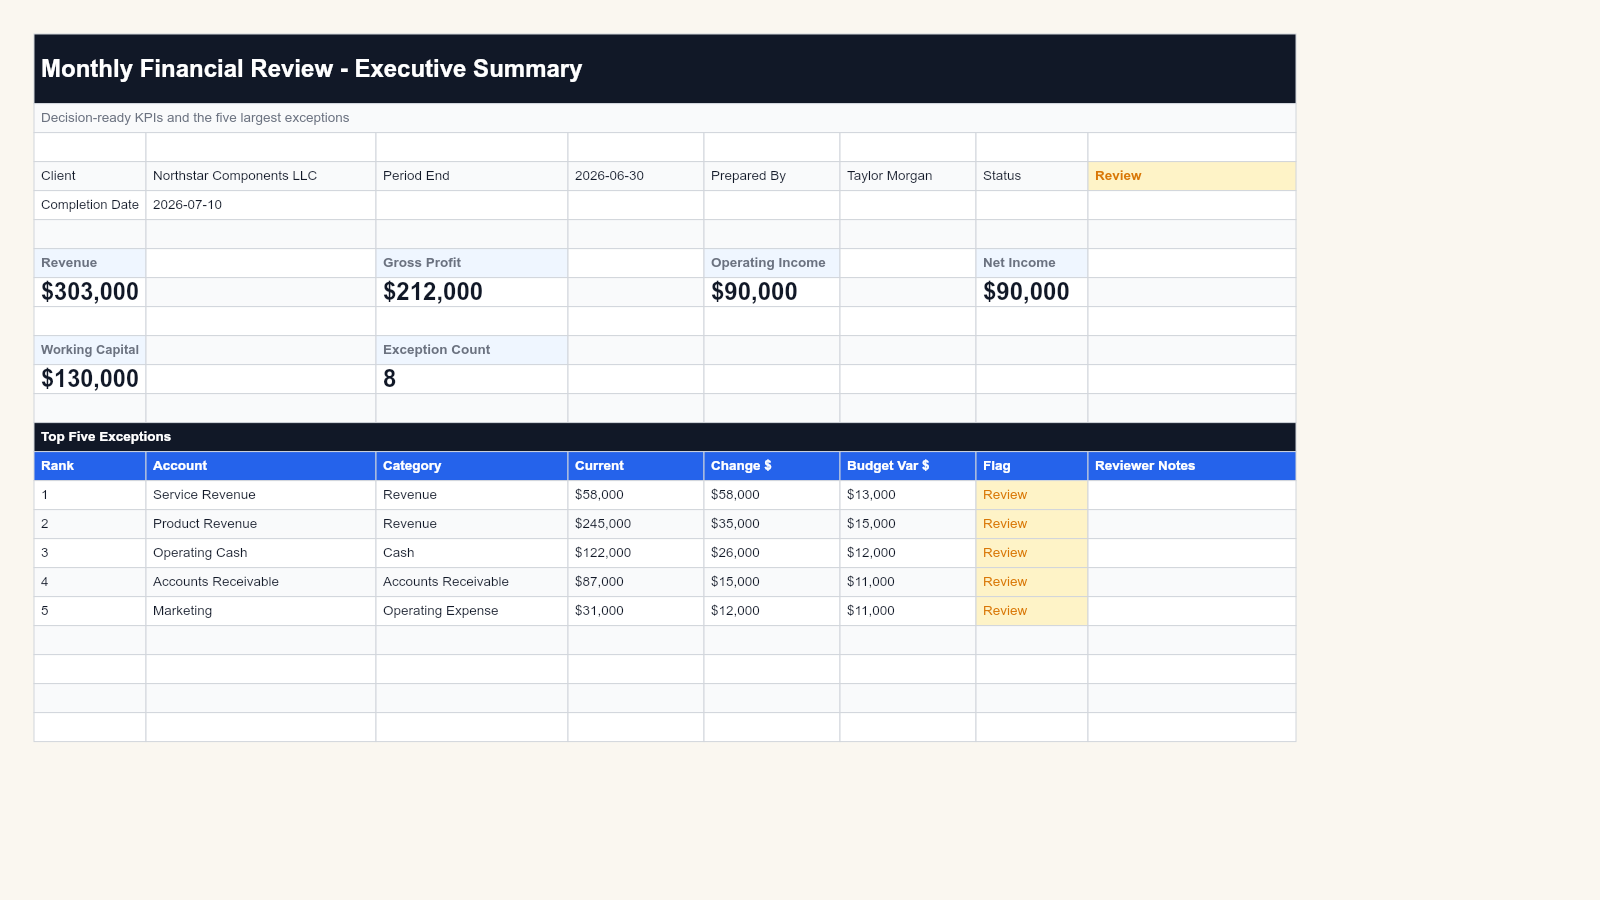Click the exception count value 8
This screenshot has width=1600, height=900.
coord(472,379)
